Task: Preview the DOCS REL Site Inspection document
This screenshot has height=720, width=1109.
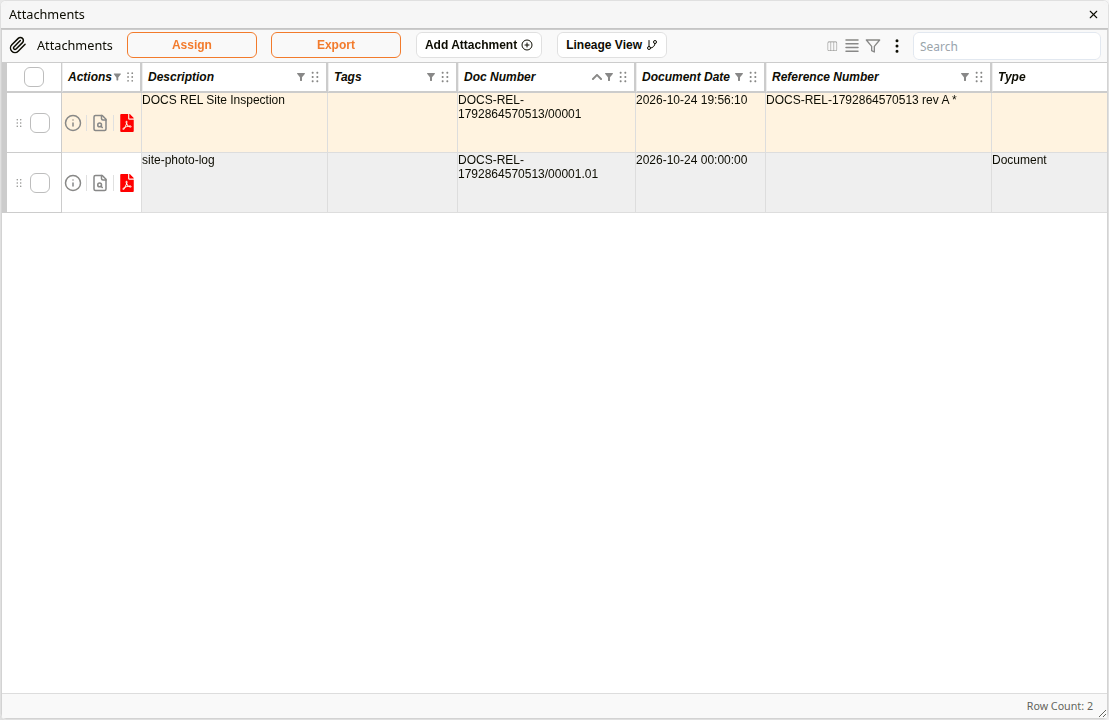Action: coord(100,123)
